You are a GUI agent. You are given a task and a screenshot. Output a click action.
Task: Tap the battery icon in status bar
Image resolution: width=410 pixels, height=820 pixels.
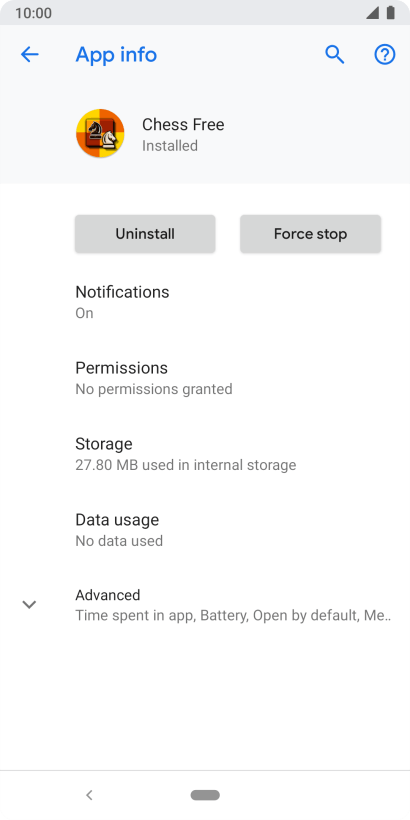click(x=391, y=13)
